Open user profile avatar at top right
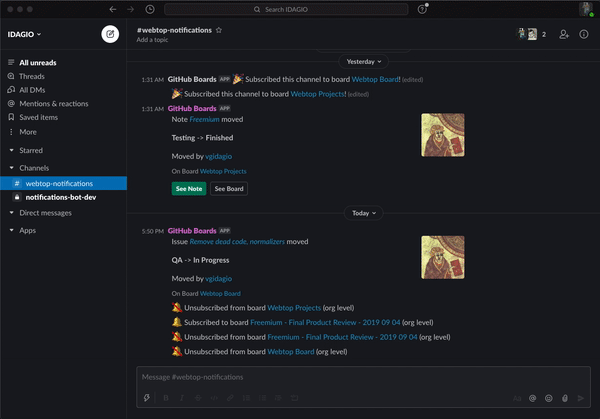Image resolution: width=600 pixels, height=419 pixels. [x=586, y=9]
